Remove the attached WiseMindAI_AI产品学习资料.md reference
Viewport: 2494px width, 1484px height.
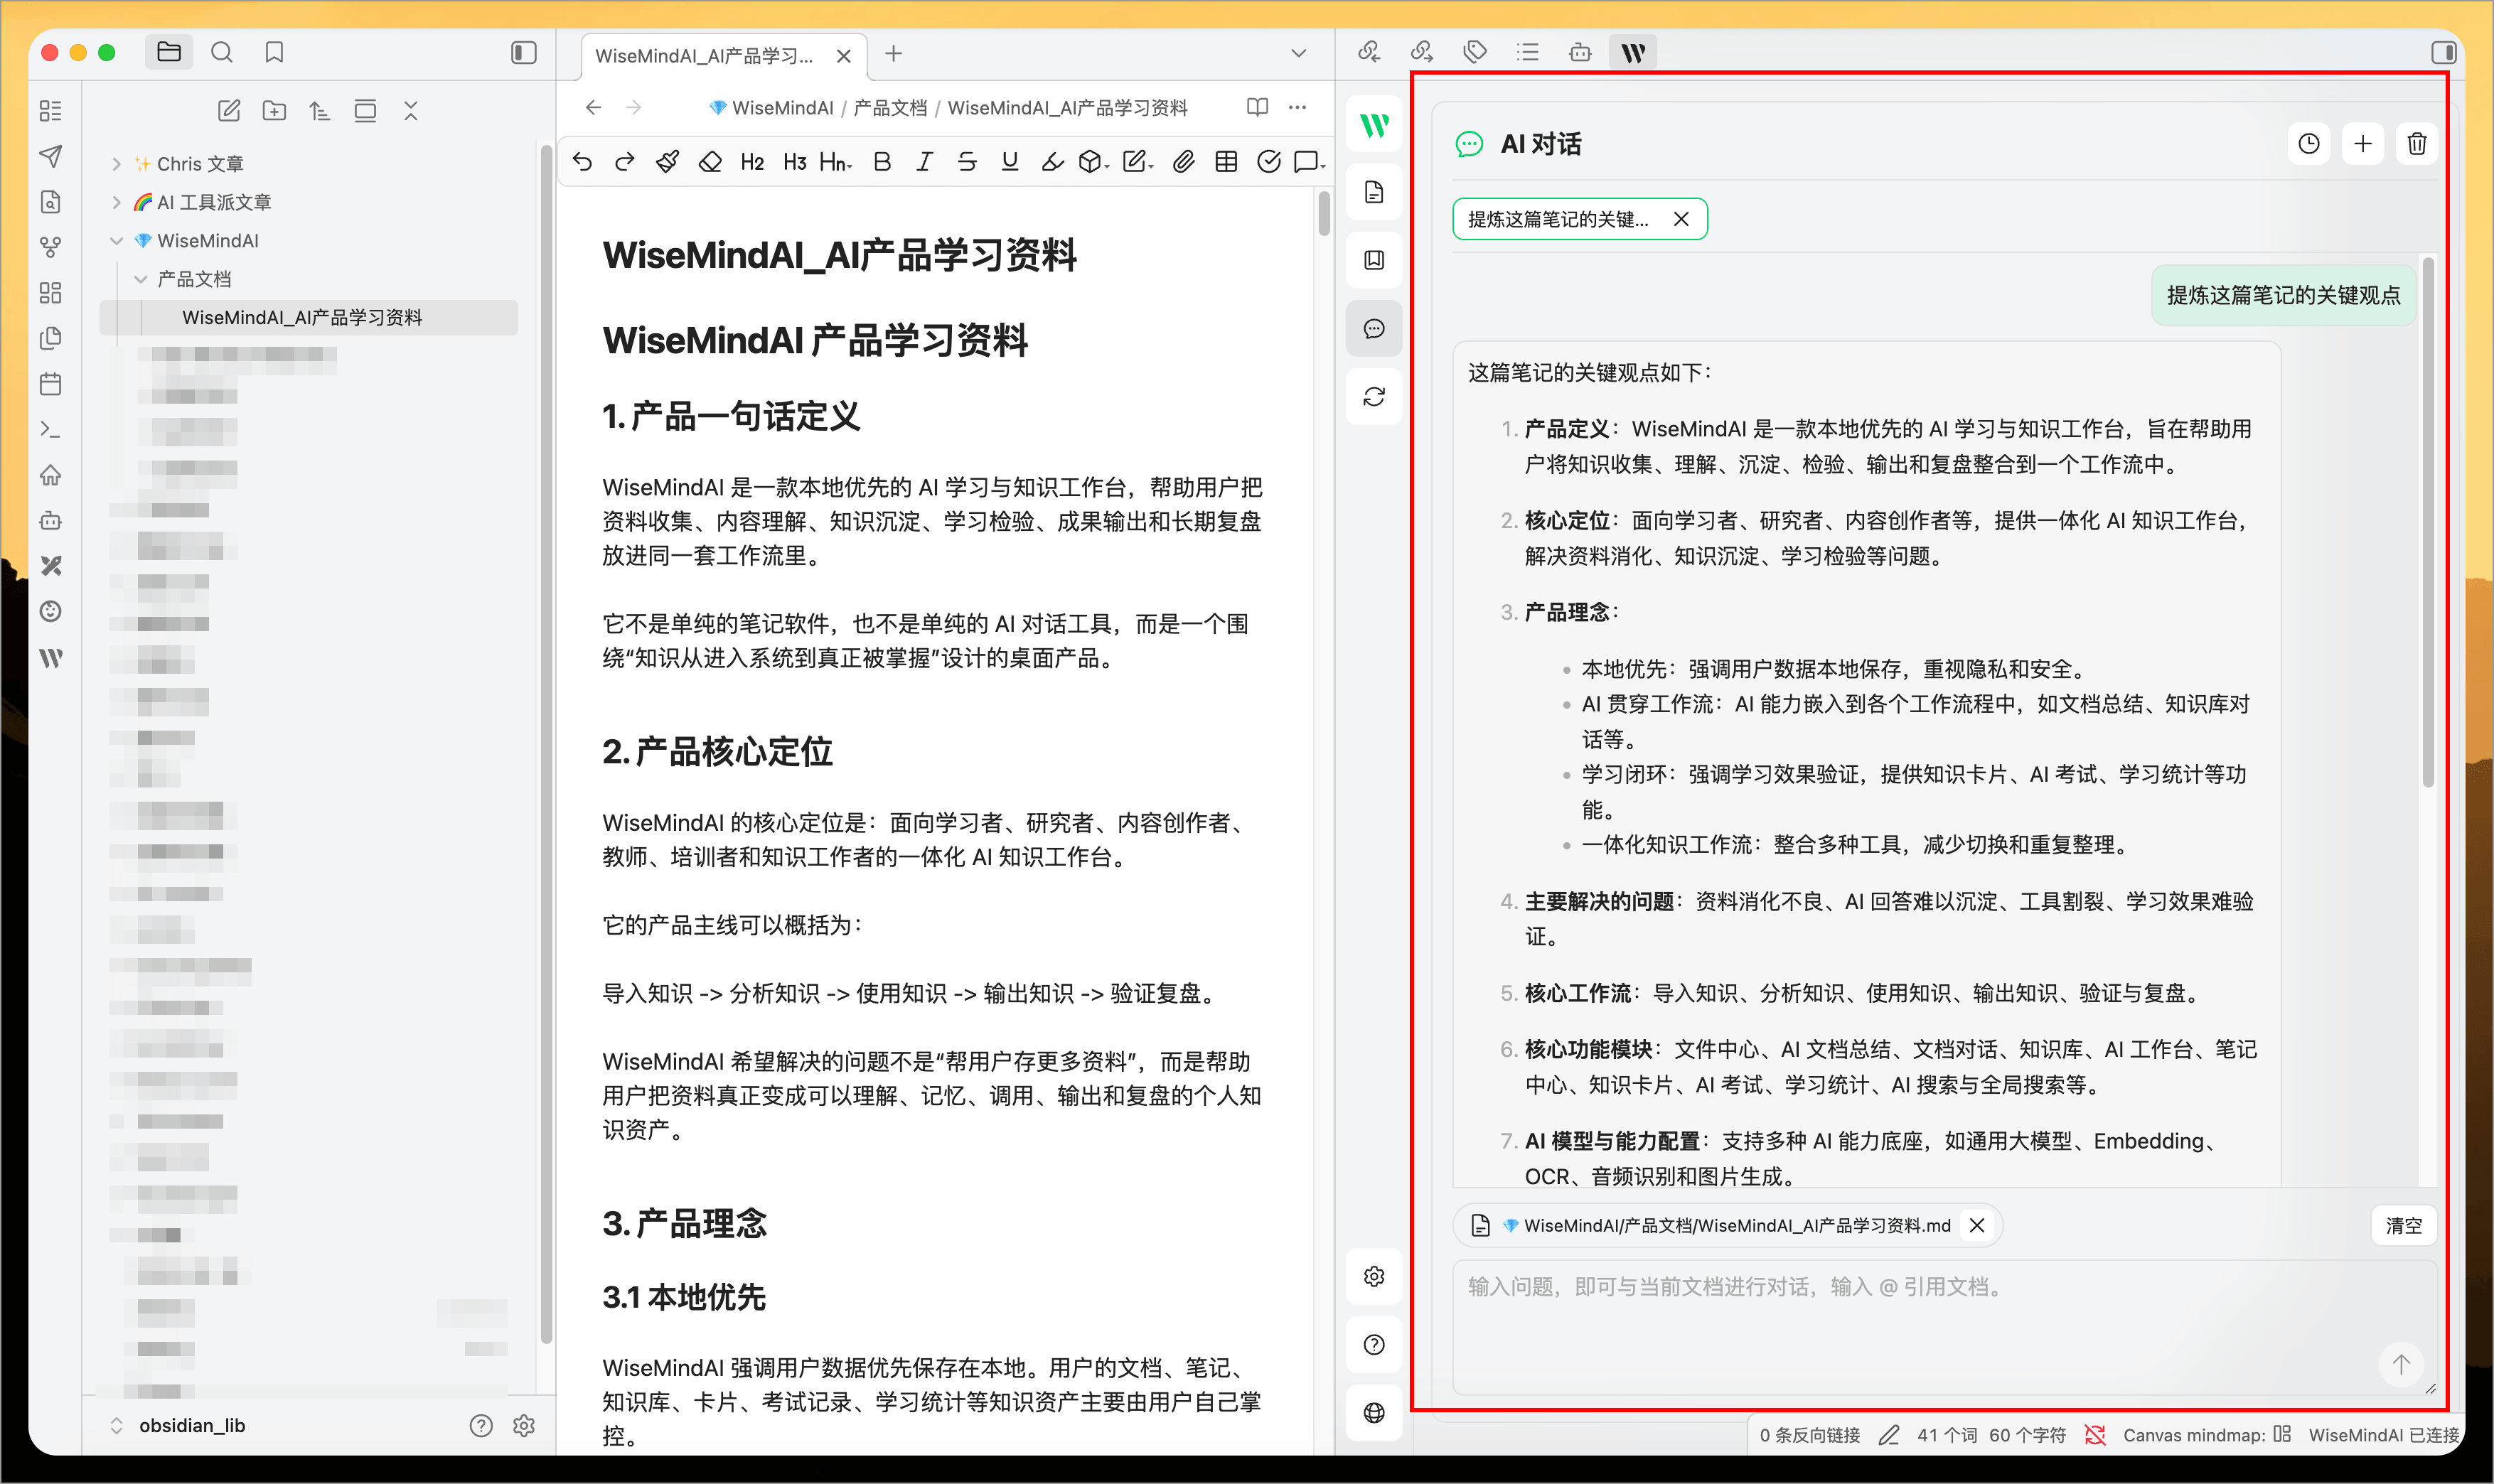click(x=1977, y=1225)
